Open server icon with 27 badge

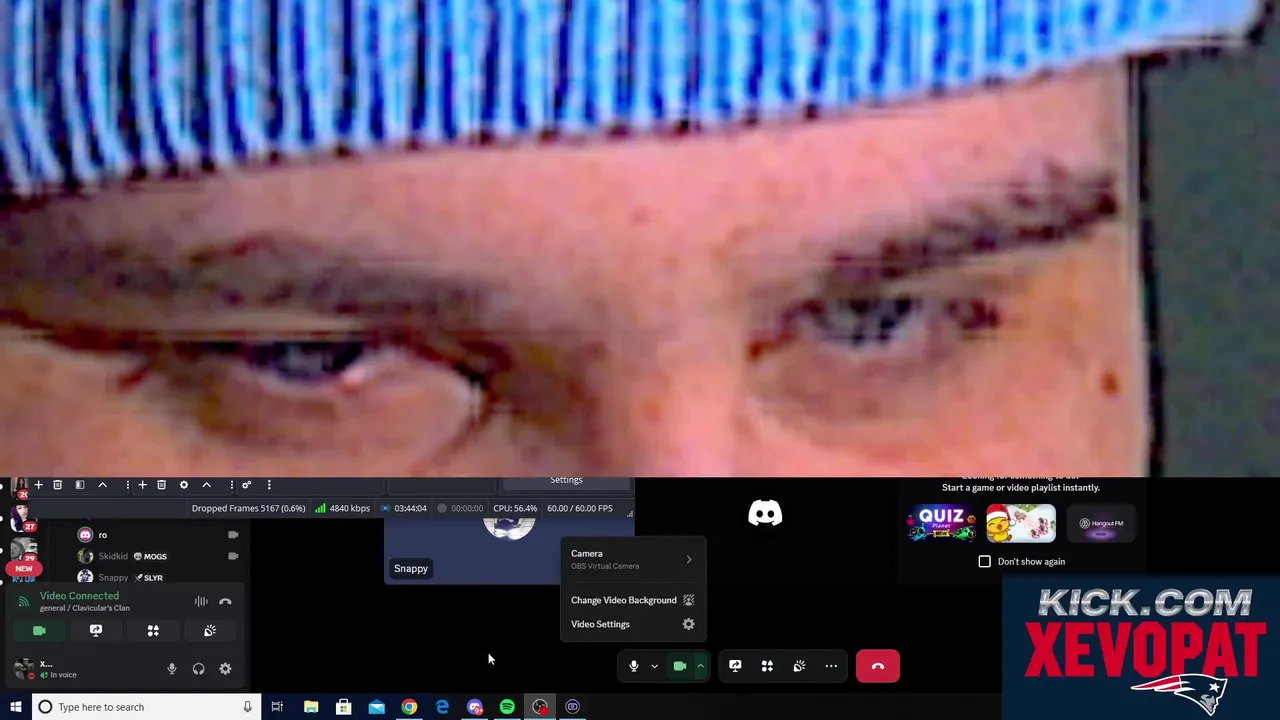coord(21,517)
